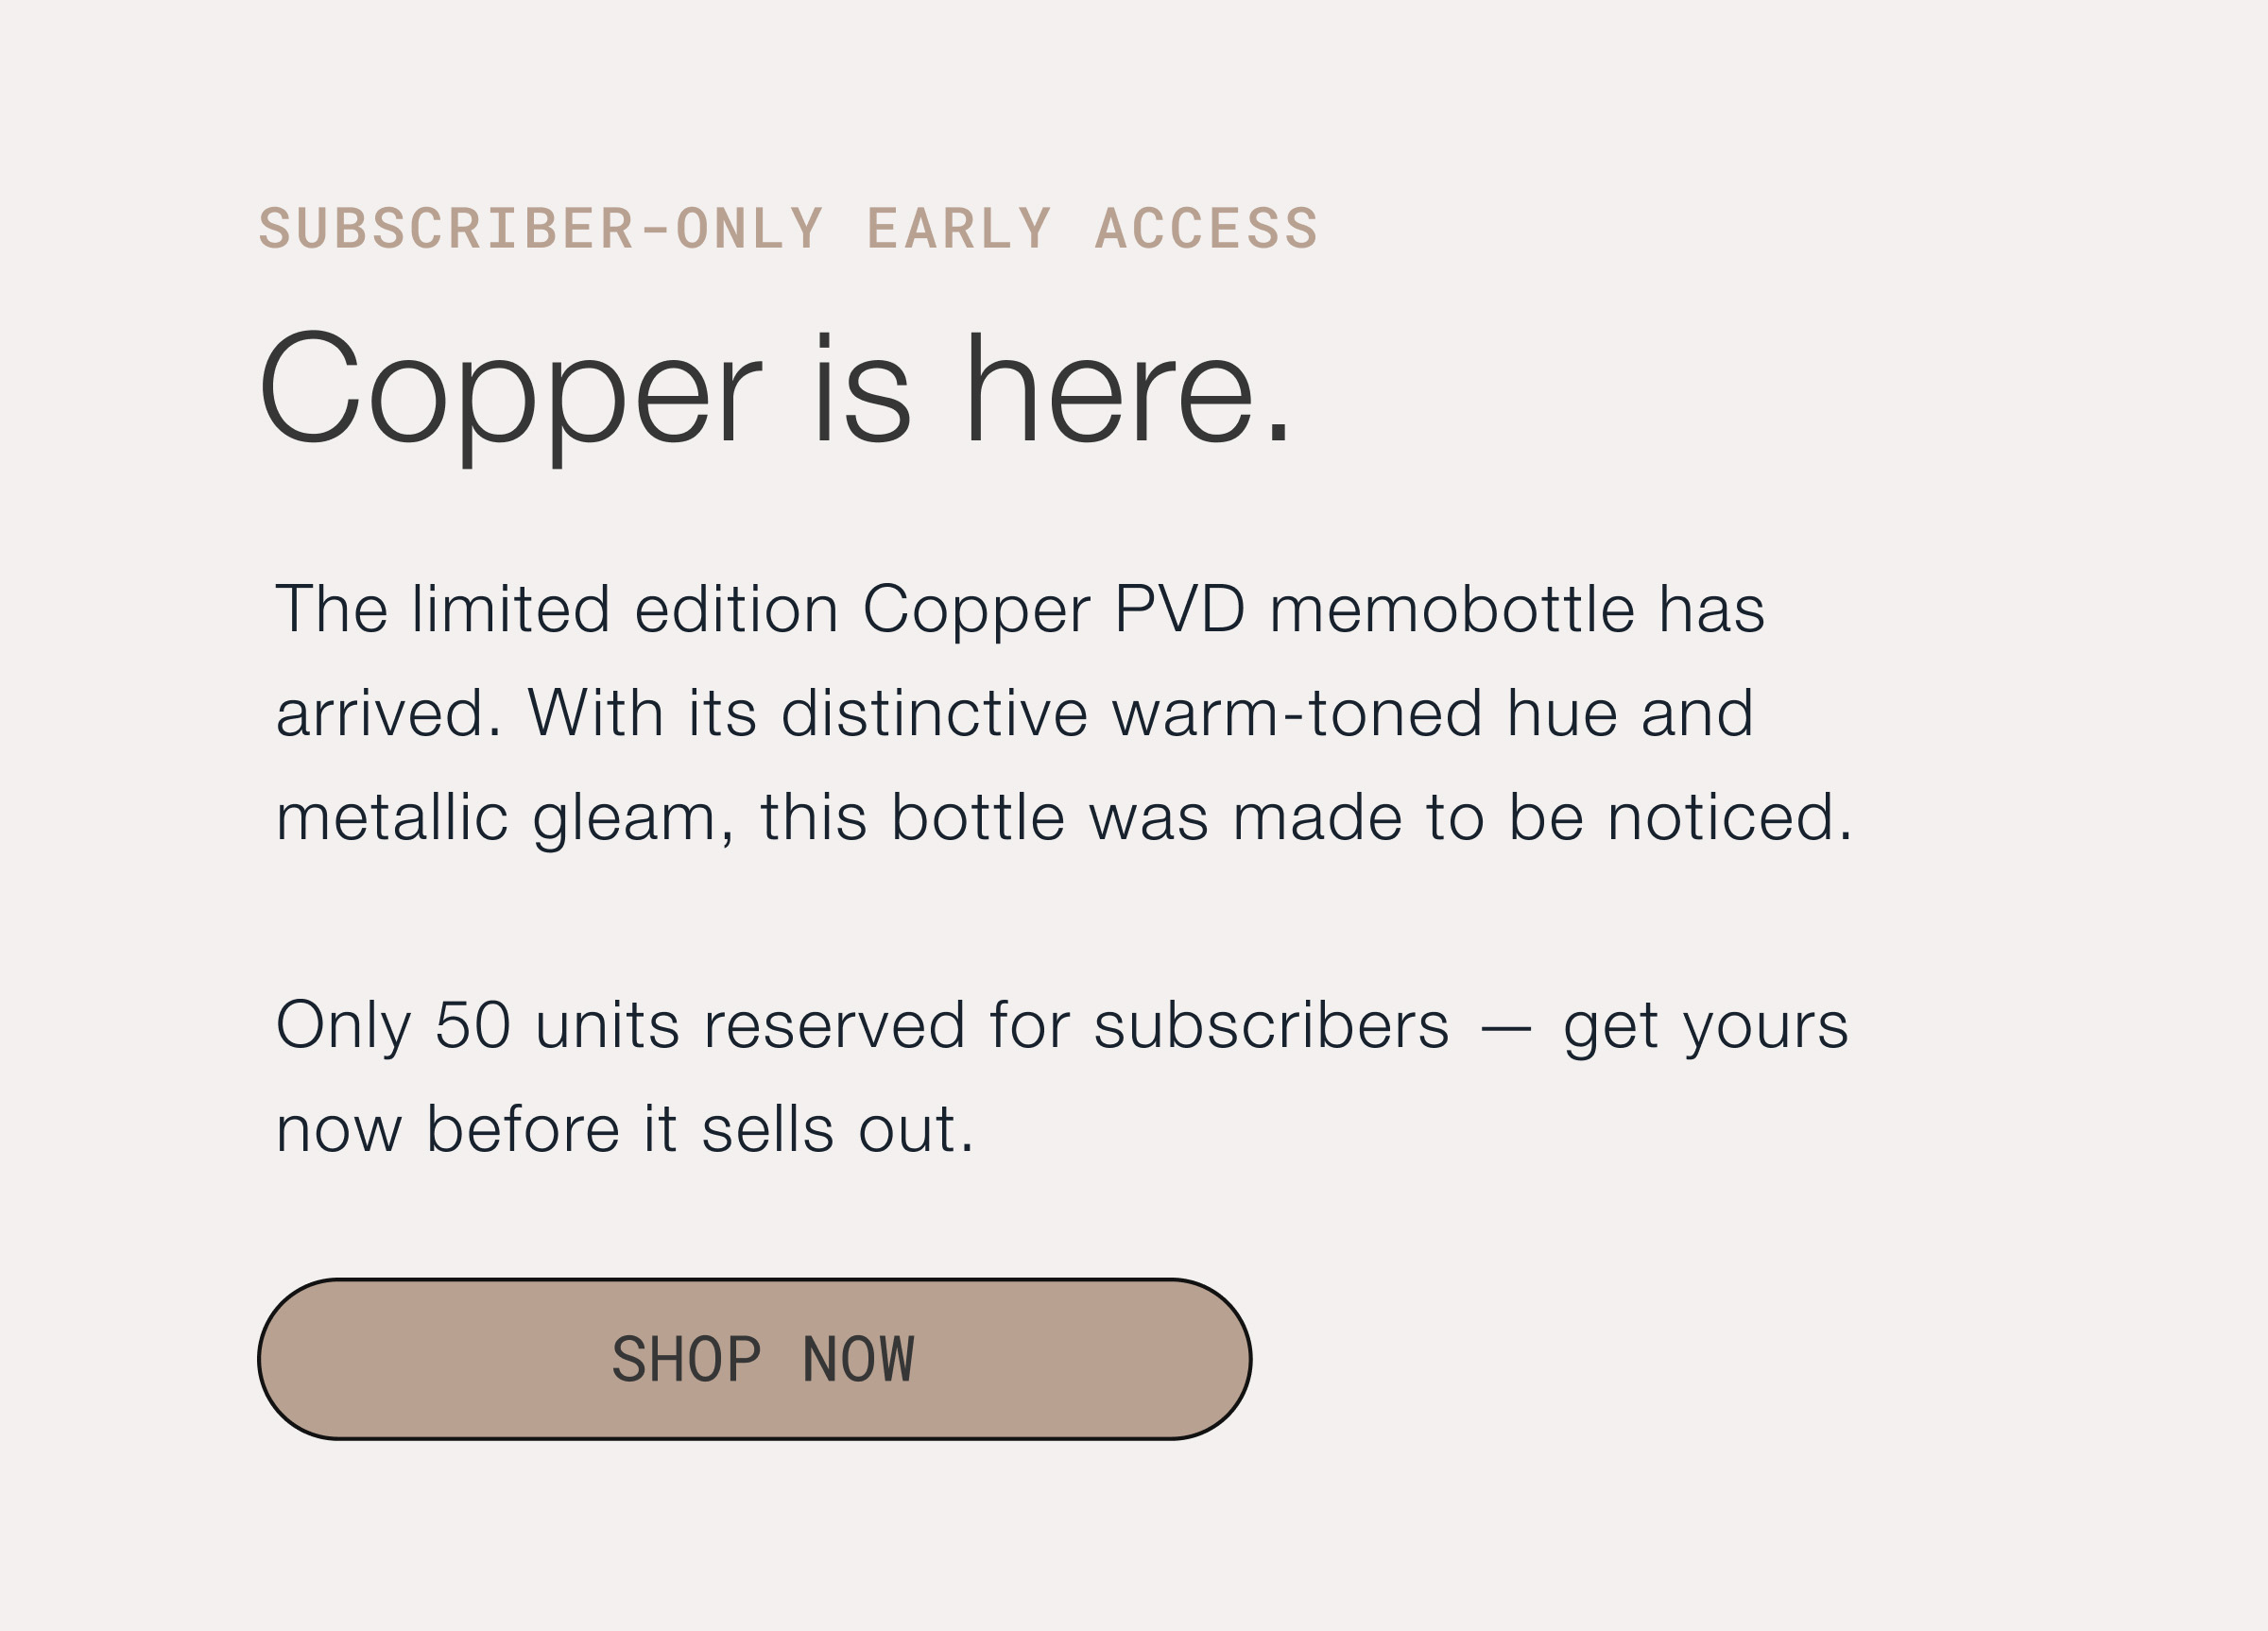Click the word 'noticed.' ending the first paragraph
Image resolution: width=2268 pixels, height=1631 pixels.
click(x=1730, y=817)
